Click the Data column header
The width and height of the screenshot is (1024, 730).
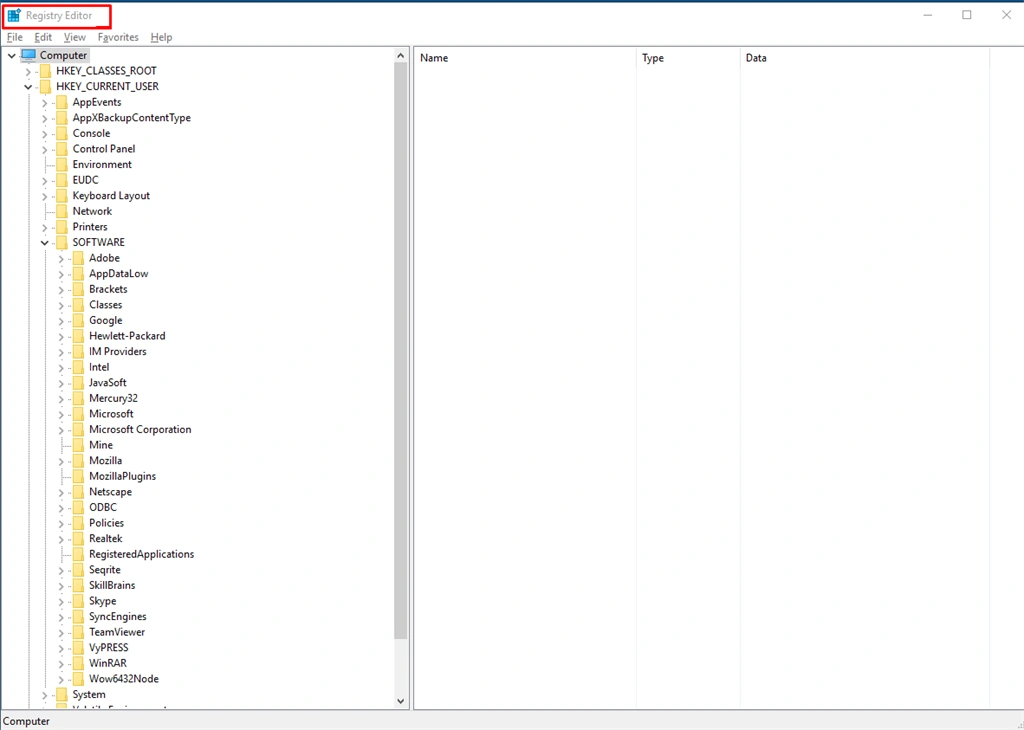point(865,57)
